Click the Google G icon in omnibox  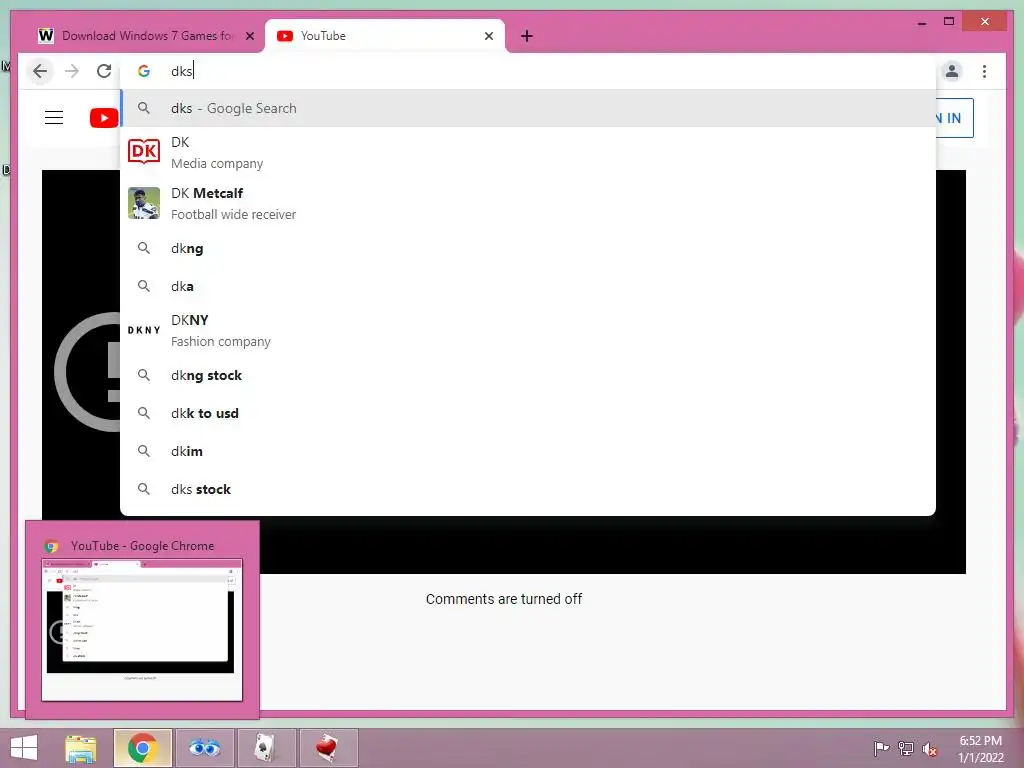coord(144,71)
